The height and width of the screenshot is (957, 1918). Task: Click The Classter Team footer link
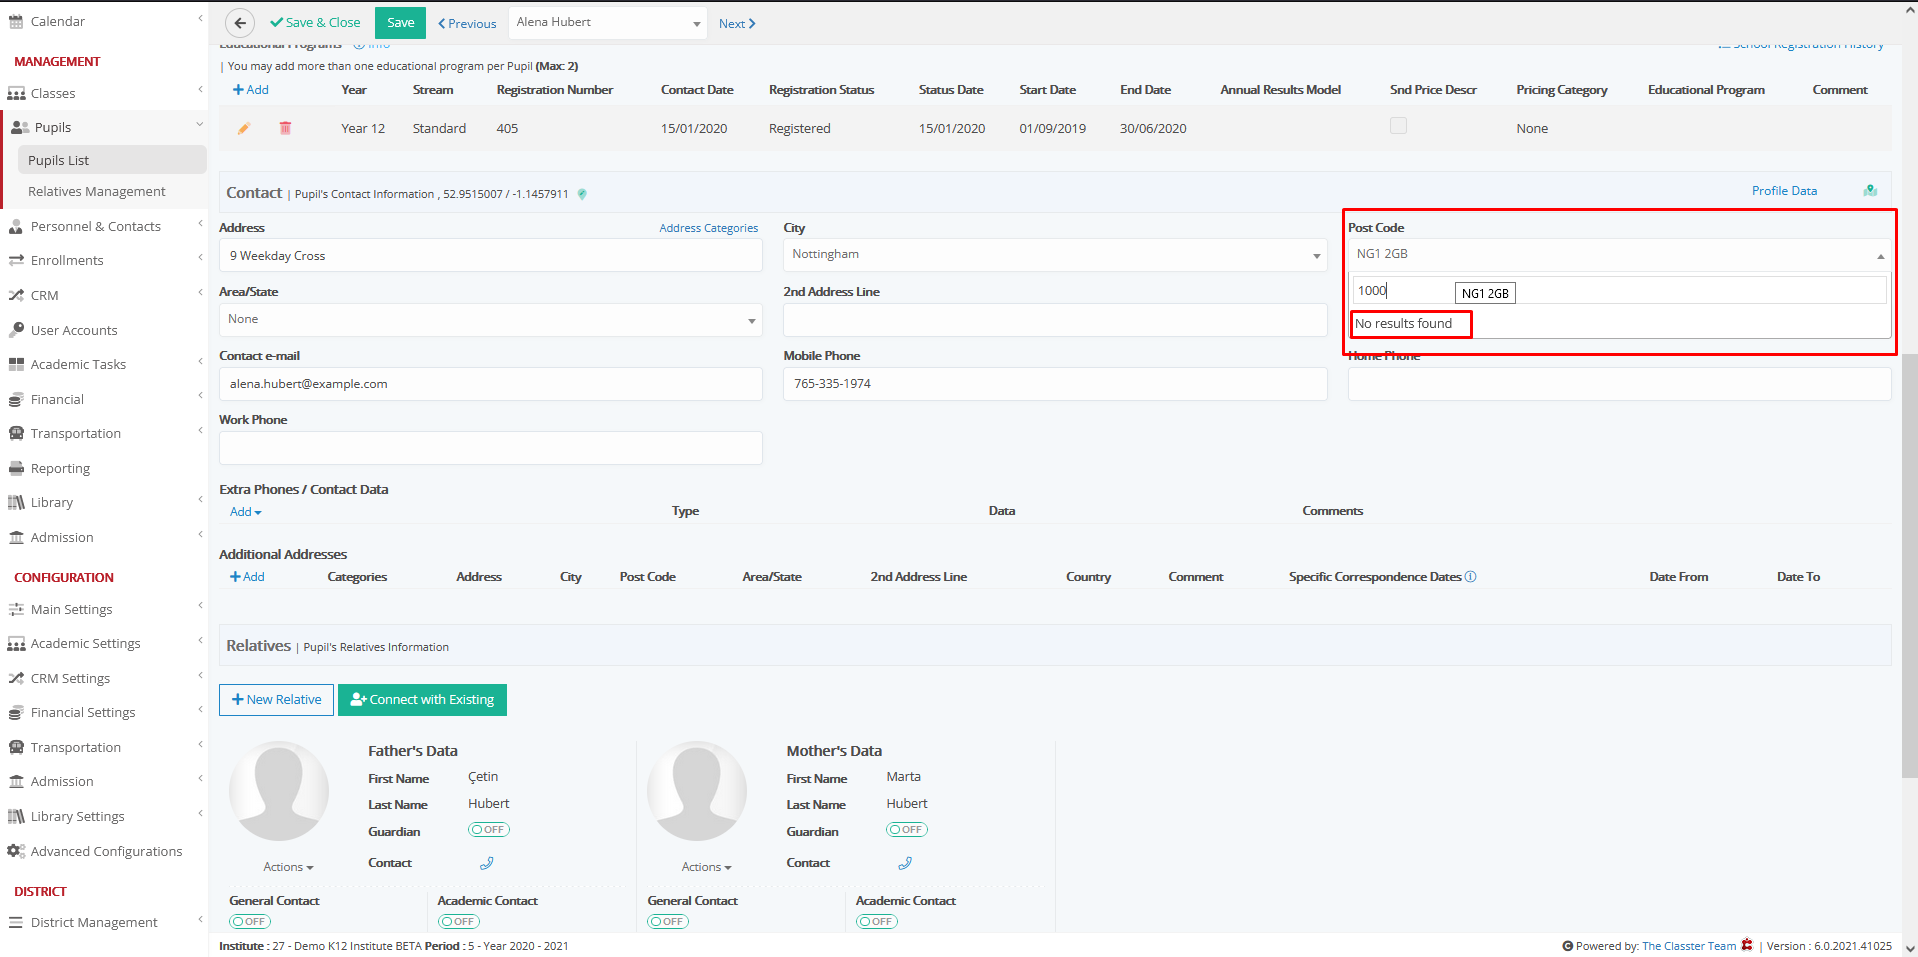1689,946
